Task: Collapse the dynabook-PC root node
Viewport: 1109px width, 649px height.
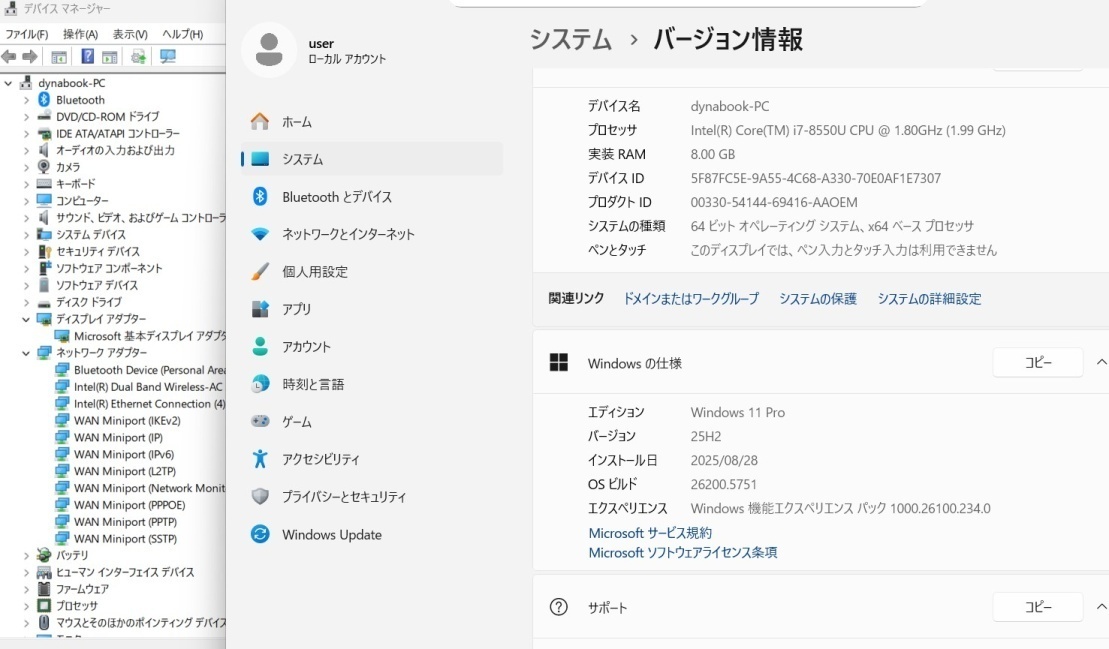Action: [8, 83]
